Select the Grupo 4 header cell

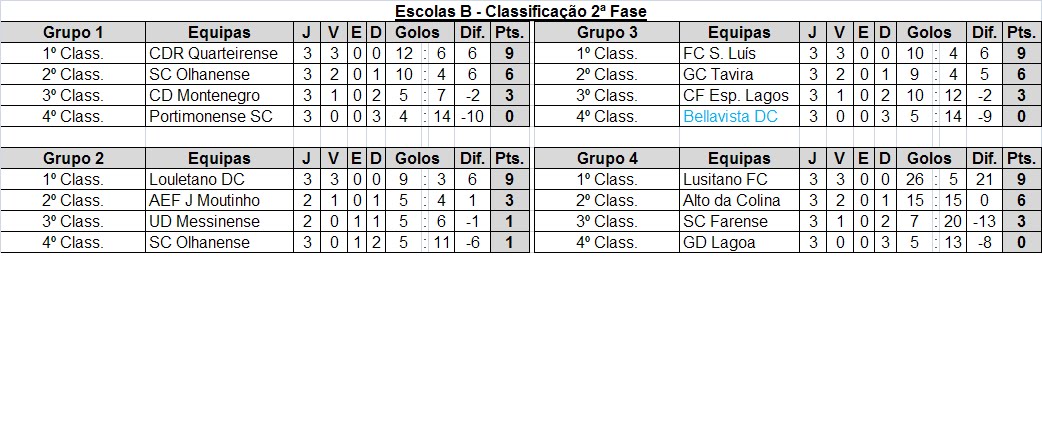607,159
